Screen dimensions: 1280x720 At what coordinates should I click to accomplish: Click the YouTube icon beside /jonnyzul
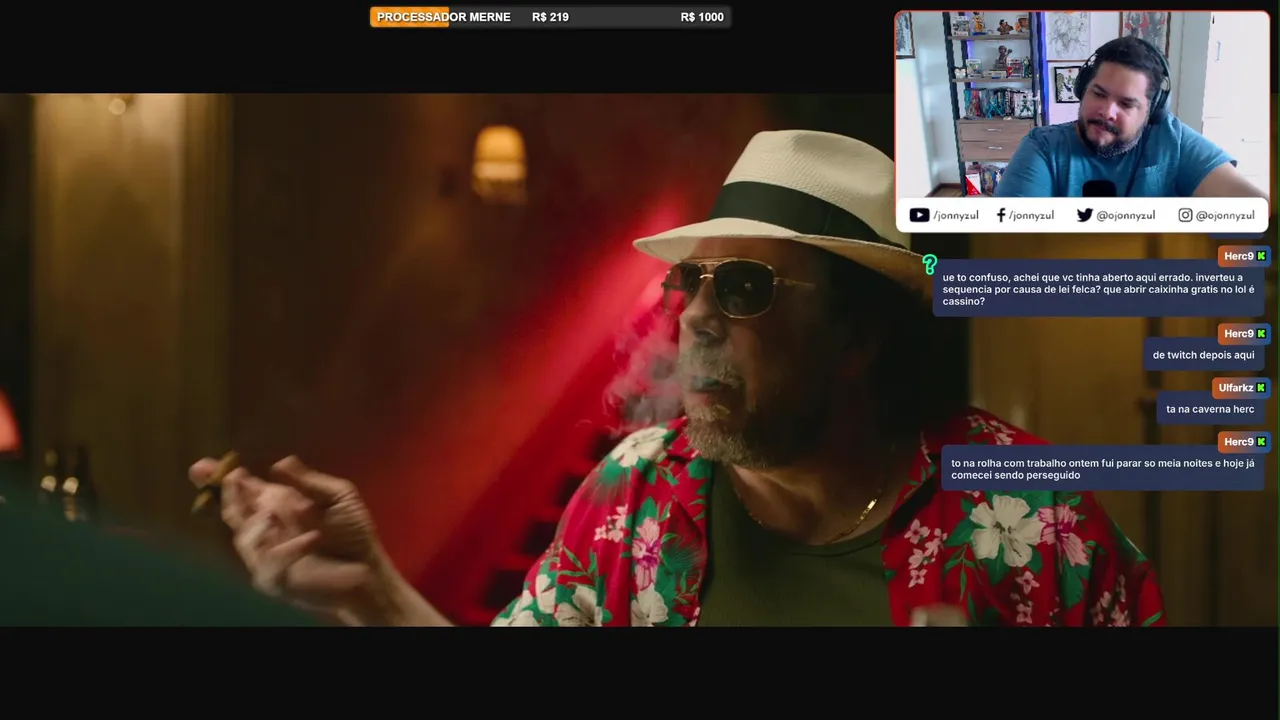919,215
